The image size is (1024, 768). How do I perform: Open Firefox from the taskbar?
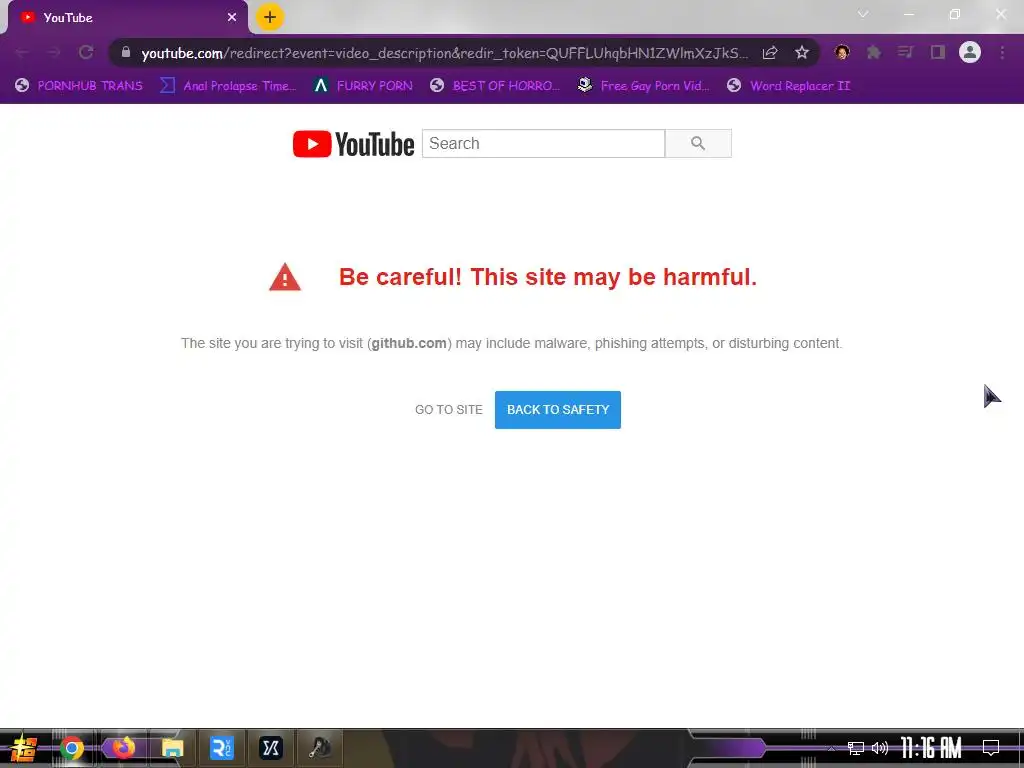122,748
